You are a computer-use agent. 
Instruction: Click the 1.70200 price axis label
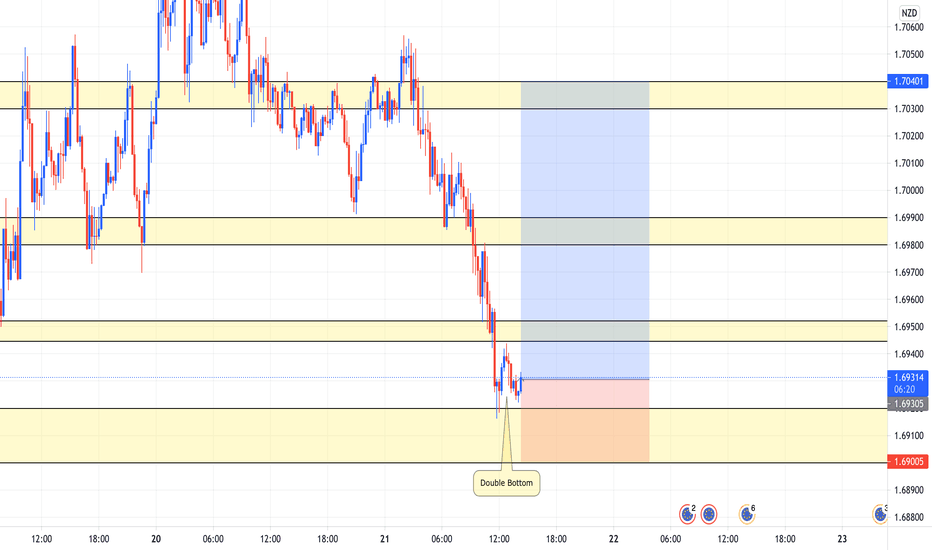909,136
